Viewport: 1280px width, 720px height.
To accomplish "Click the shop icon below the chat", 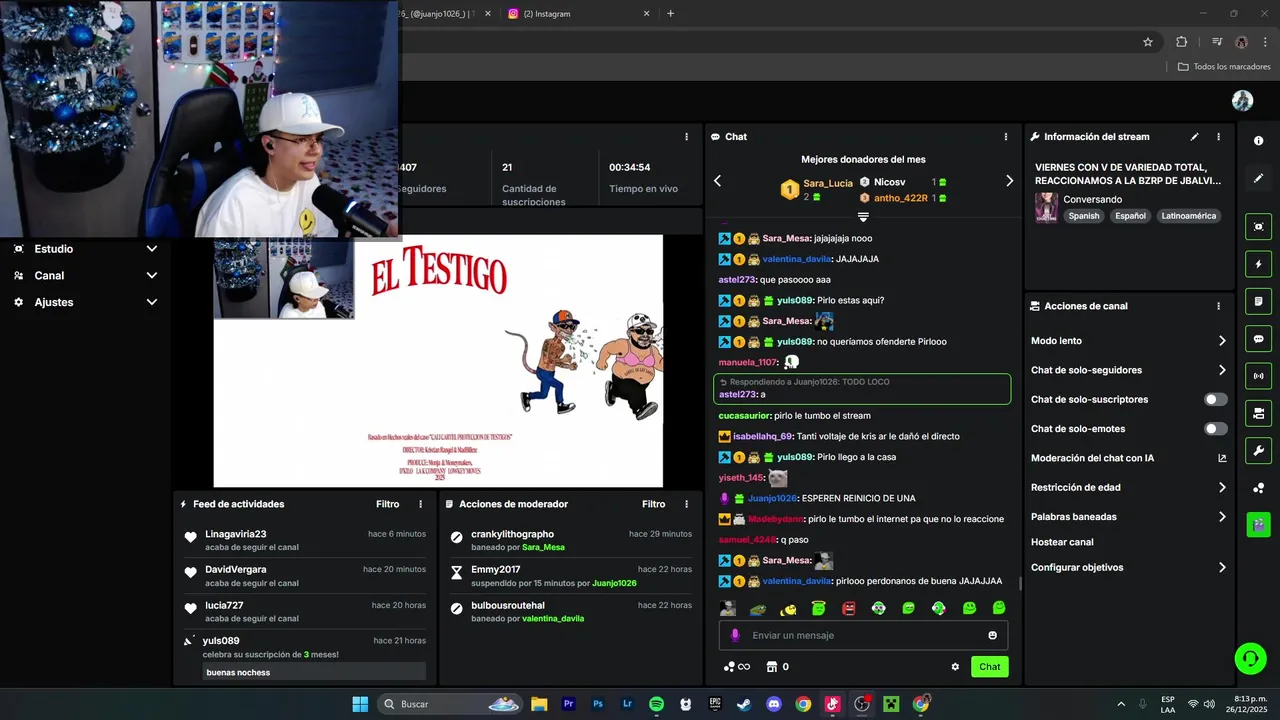I will [x=771, y=667].
